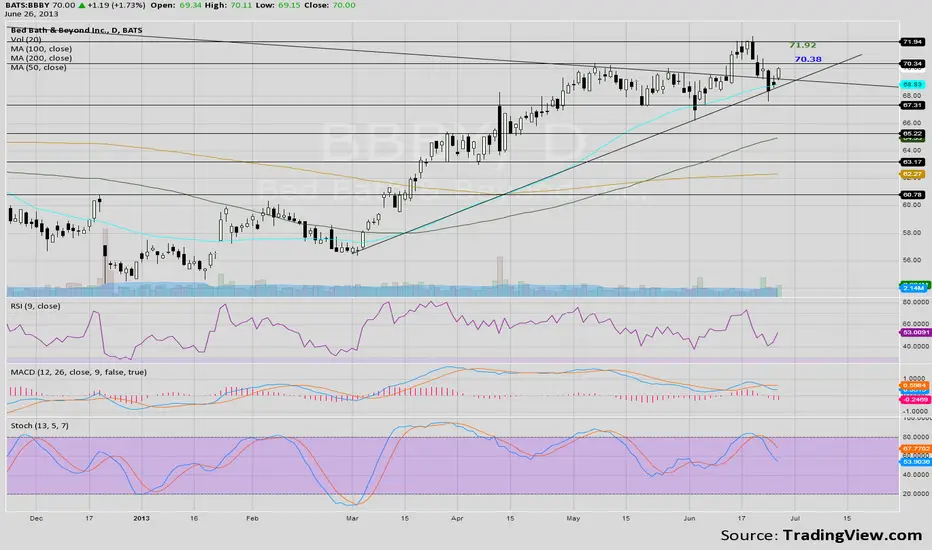Click the 68.00 price axis tick
932x550 pixels.
tap(912, 95)
